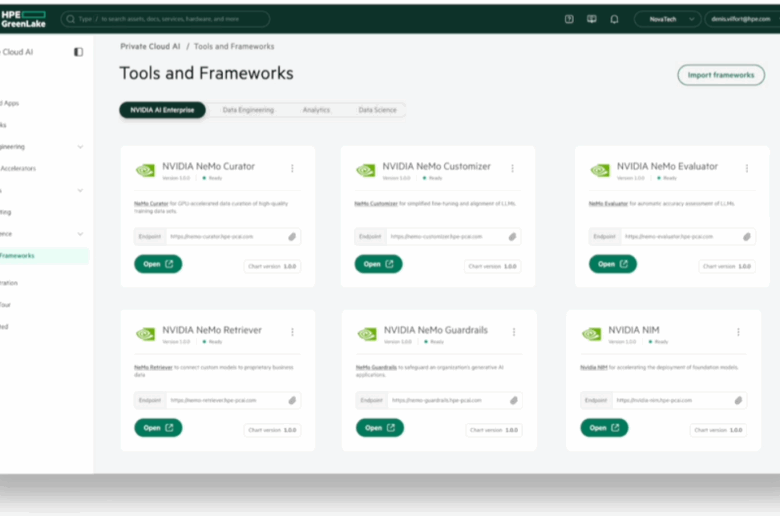780x516 pixels.
Task: Click NVIDIA logo on NVIDIA NIM card
Action: pos(591,334)
